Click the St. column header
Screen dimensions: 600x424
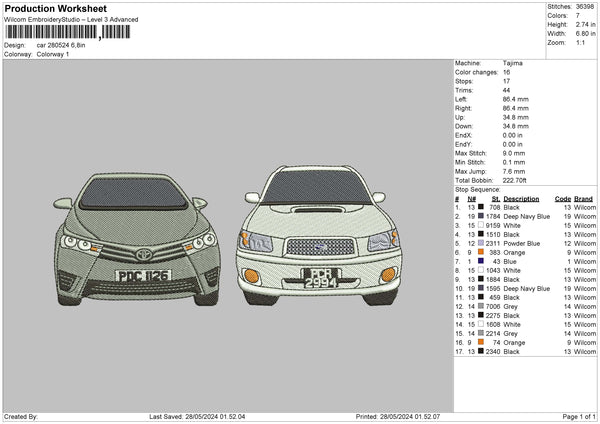pyautogui.click(x=496, y=199)
